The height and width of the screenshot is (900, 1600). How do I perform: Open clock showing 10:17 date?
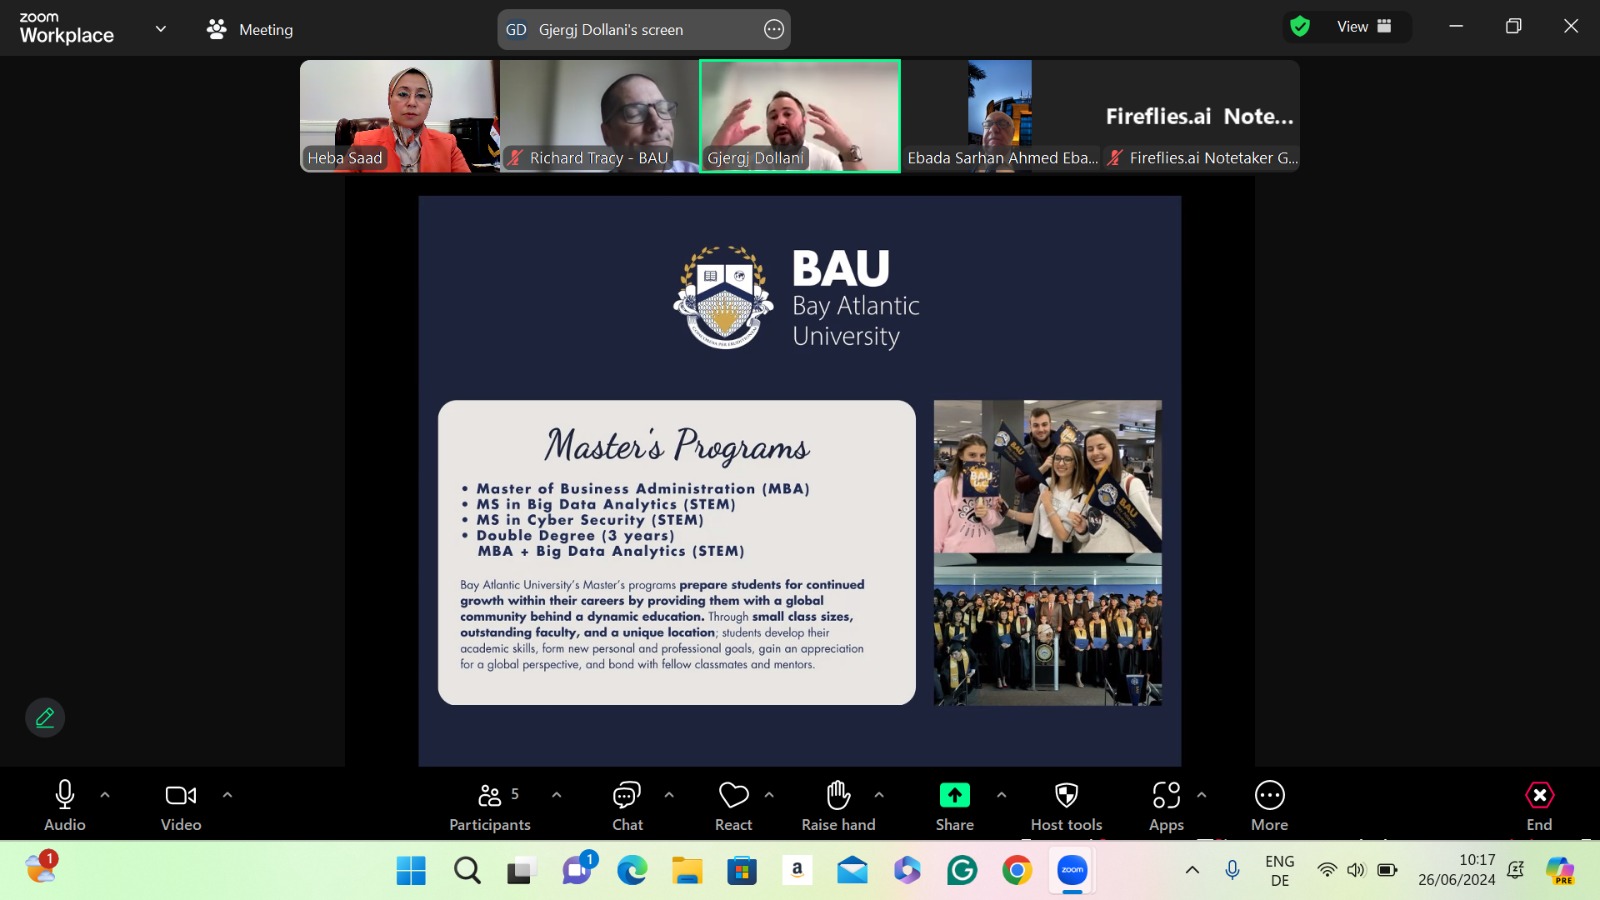click(1457, 870)
